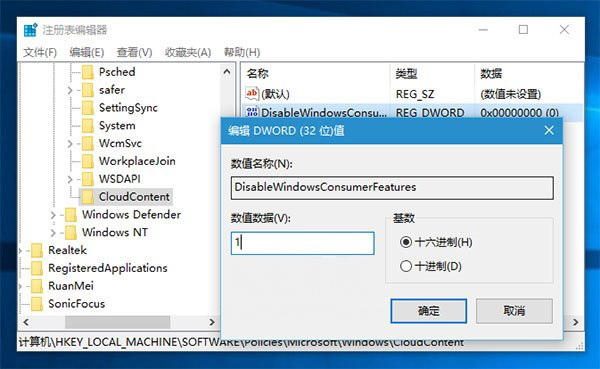Click the 数值数据(V) input field
Image resolution: width=600 pixels, height=369 pixels.
click(303, 243)
